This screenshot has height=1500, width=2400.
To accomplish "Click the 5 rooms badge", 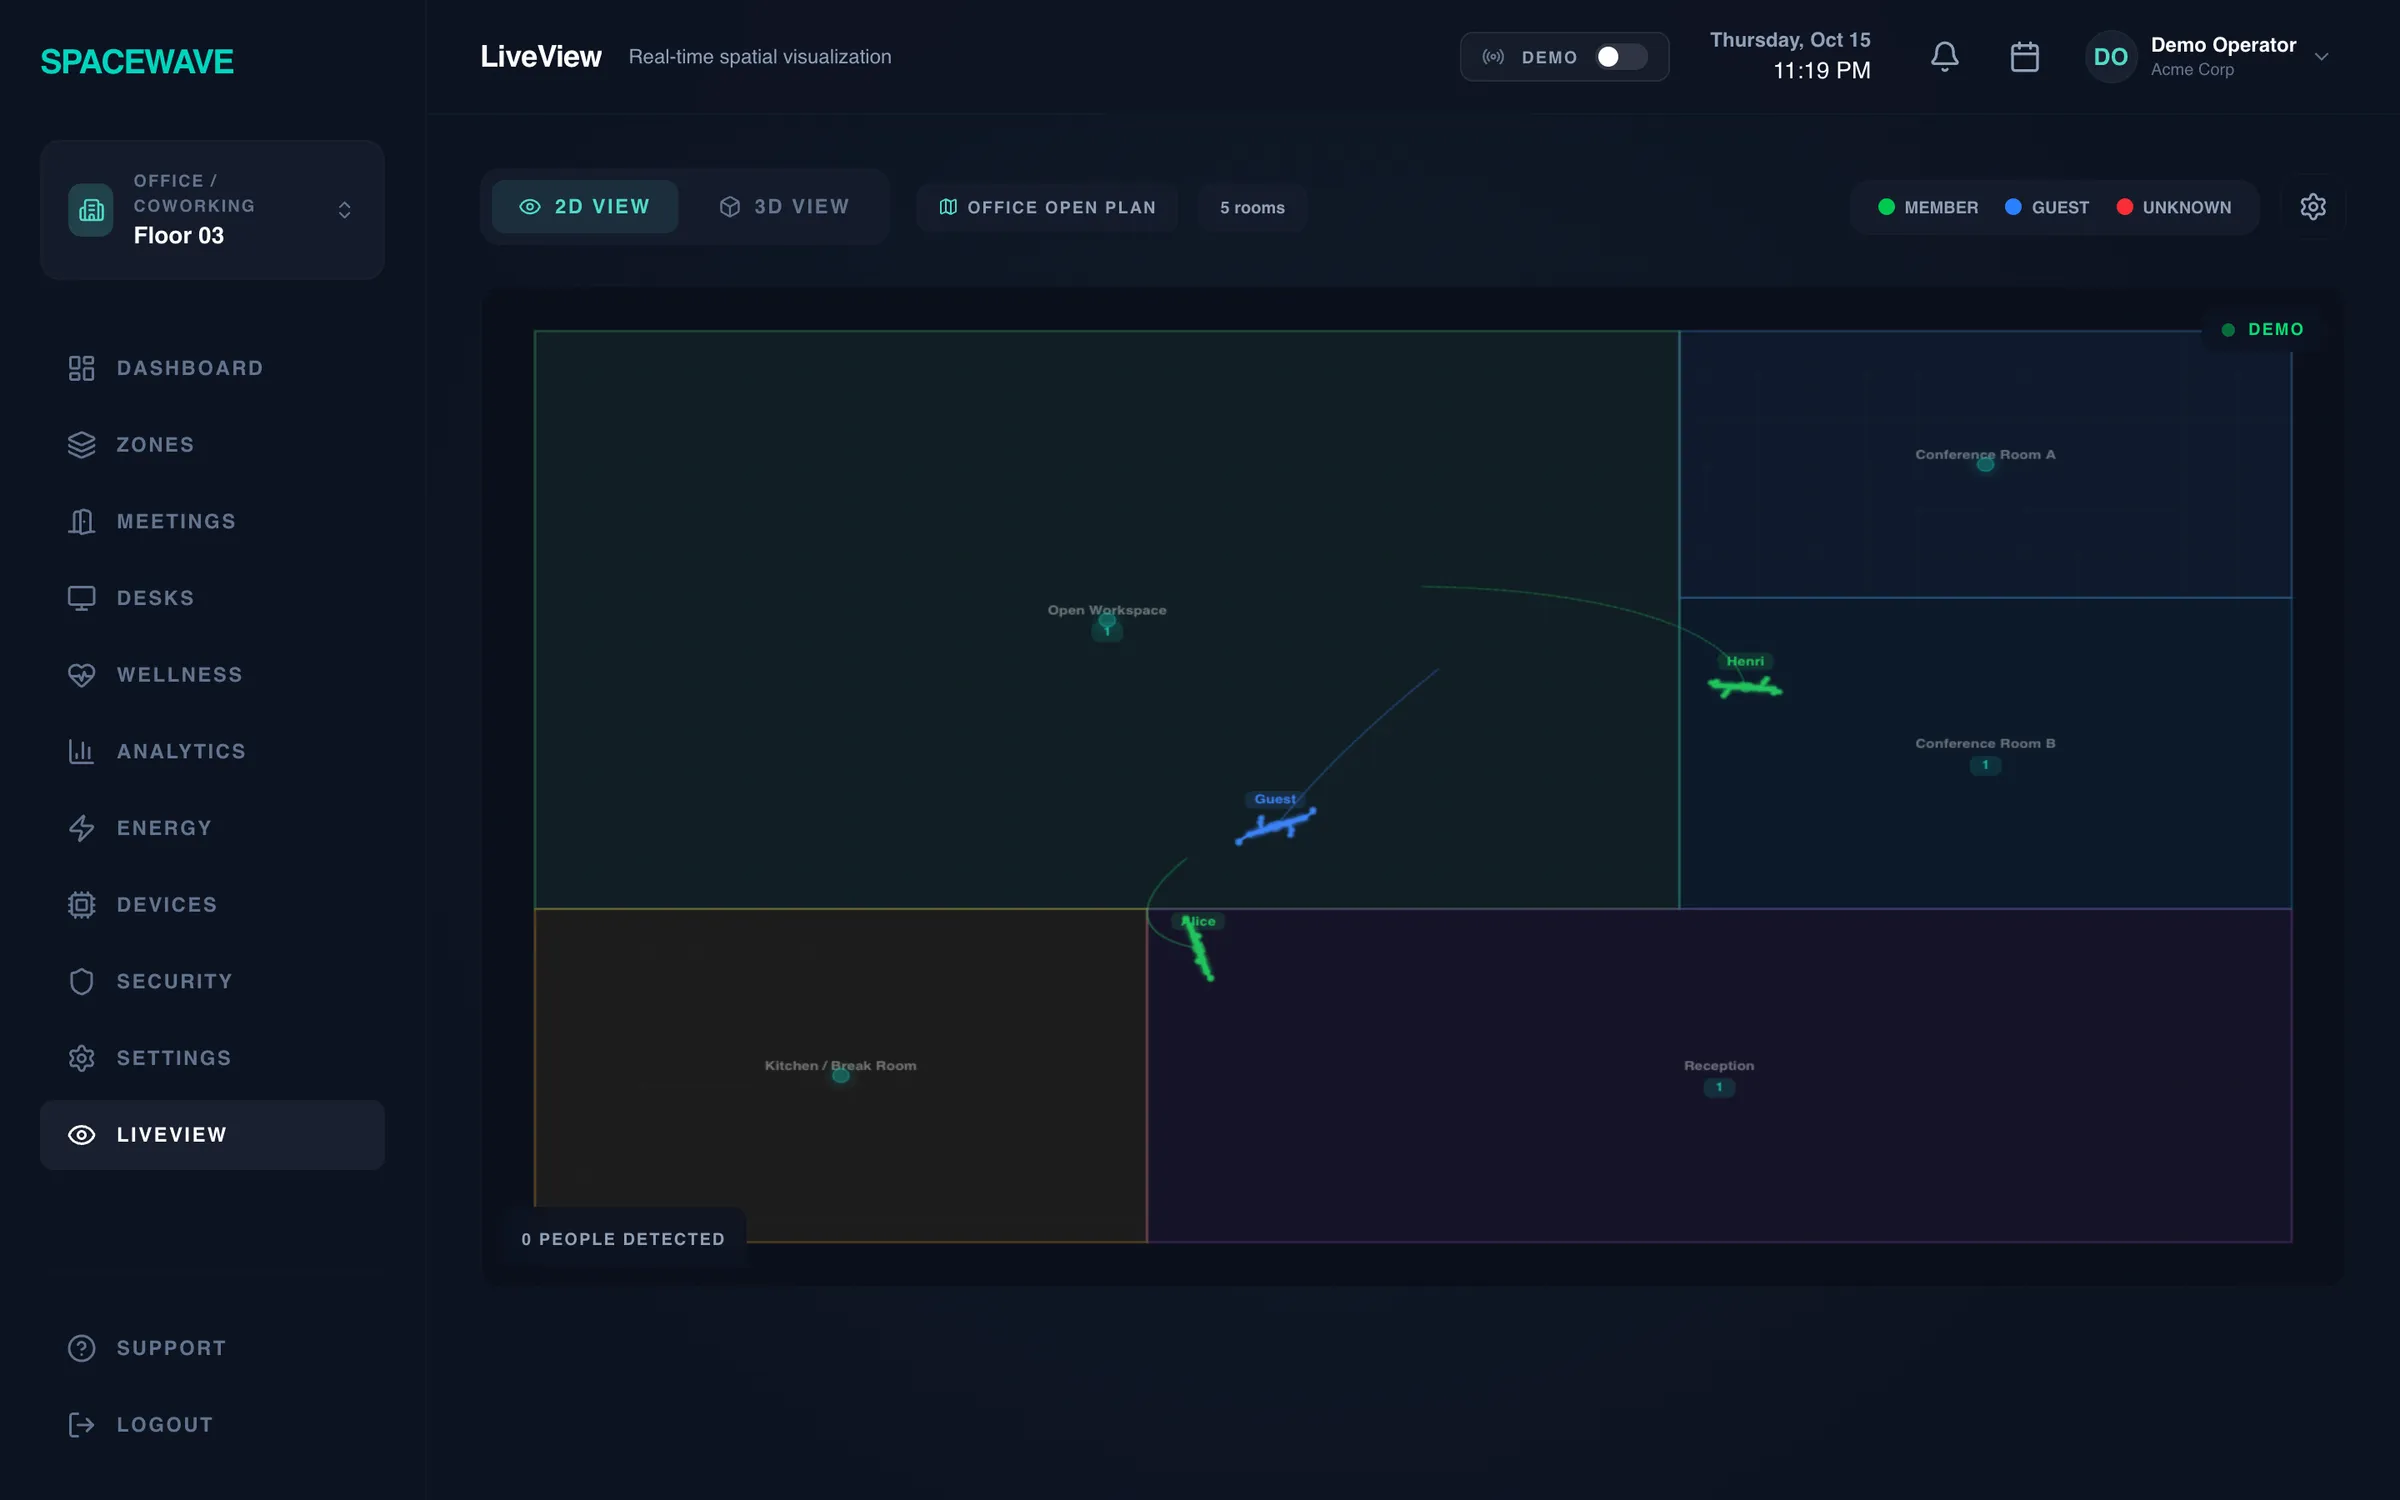I will pos(1252,207).
